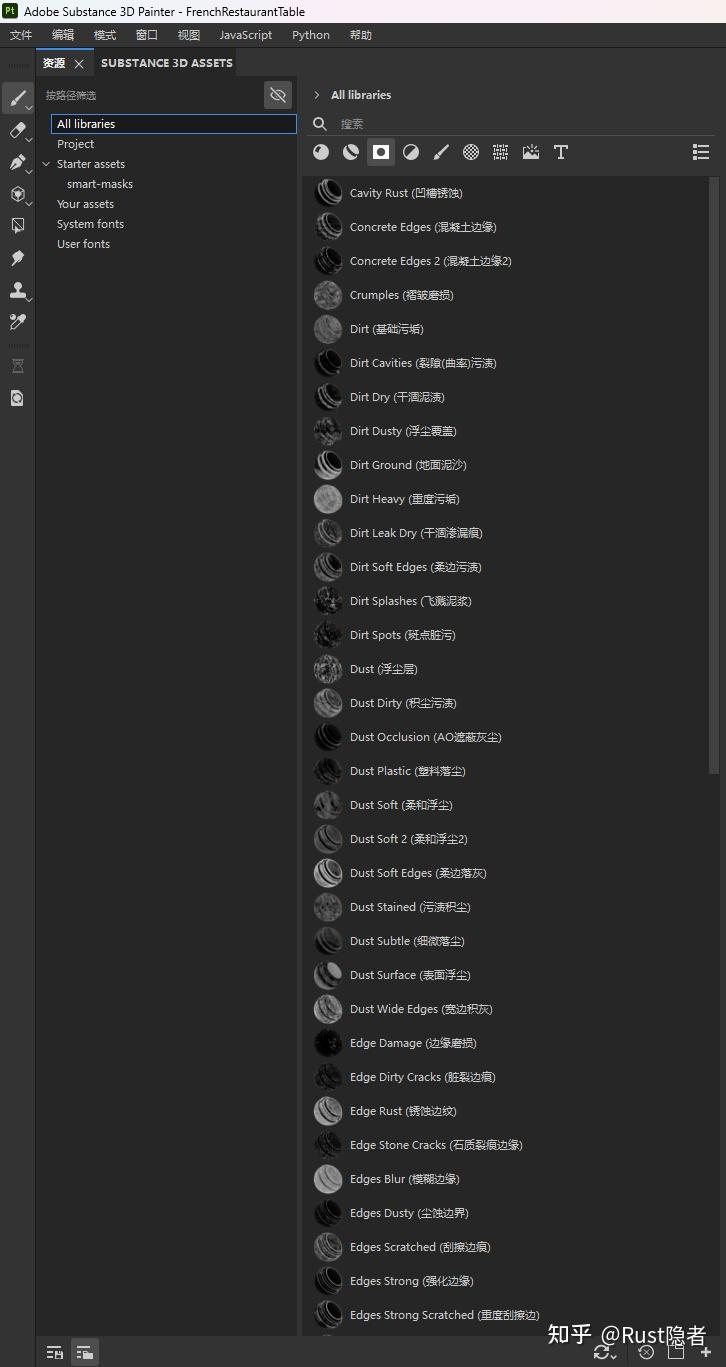
Task: Select the Material Picker eyedropper tool
Action: coord(17,322)
